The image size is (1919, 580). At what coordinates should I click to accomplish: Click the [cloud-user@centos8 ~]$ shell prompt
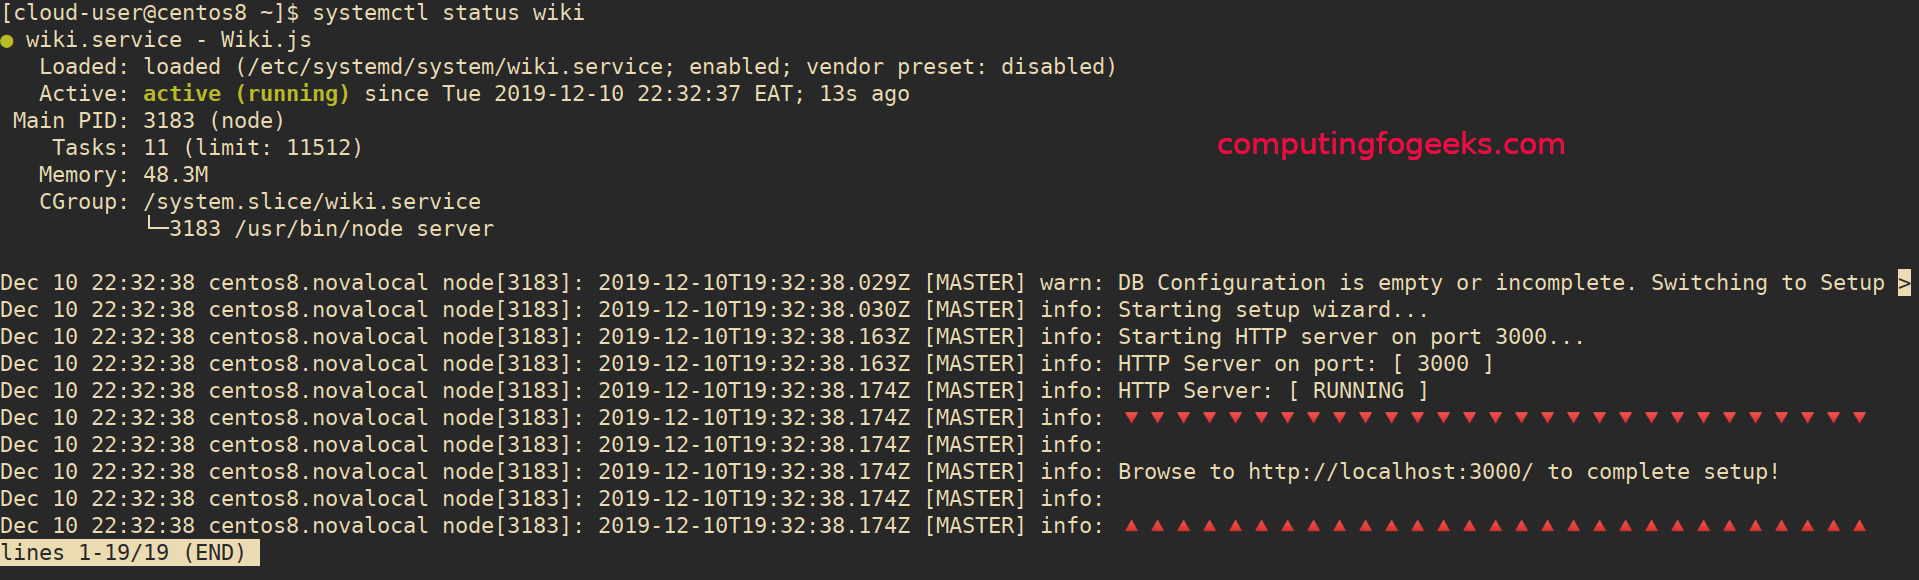[149, 13]
